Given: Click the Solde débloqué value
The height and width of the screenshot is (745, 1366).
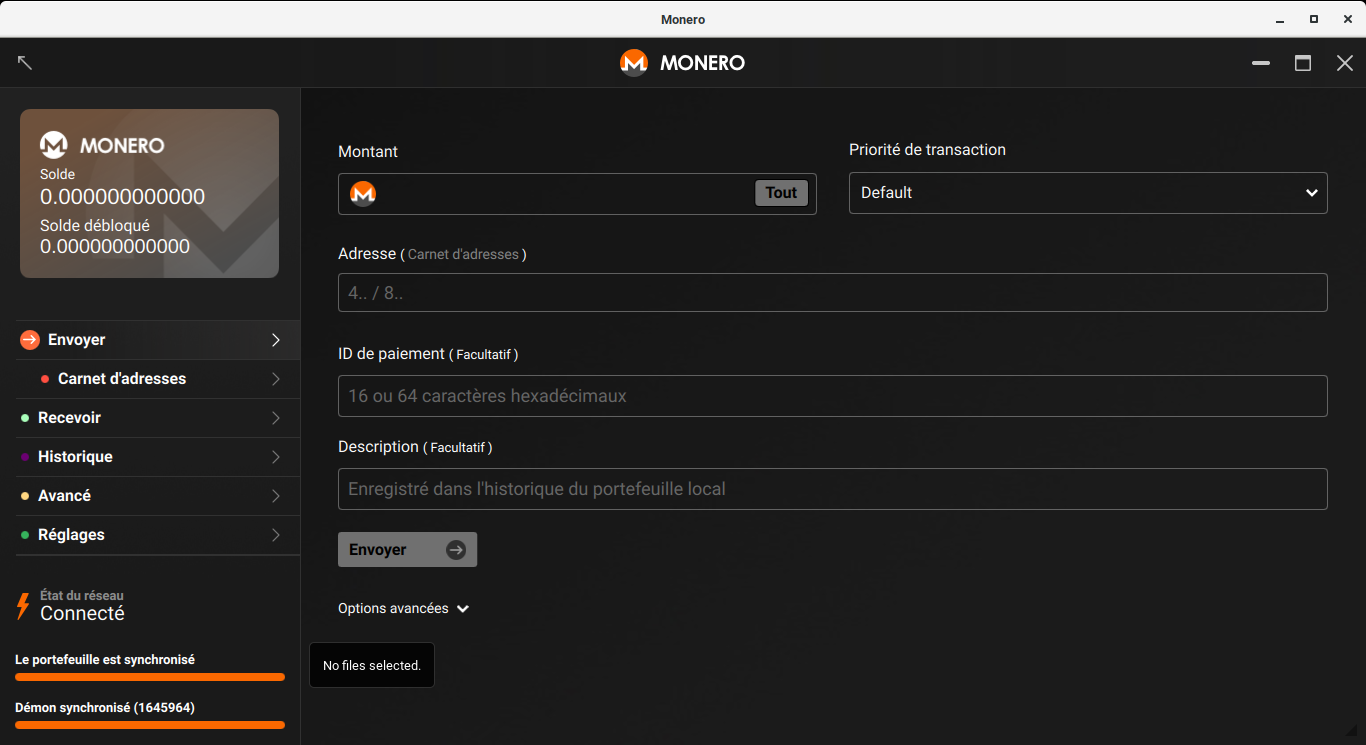Looking at the screenshot, I should click(x=115, y=247).
